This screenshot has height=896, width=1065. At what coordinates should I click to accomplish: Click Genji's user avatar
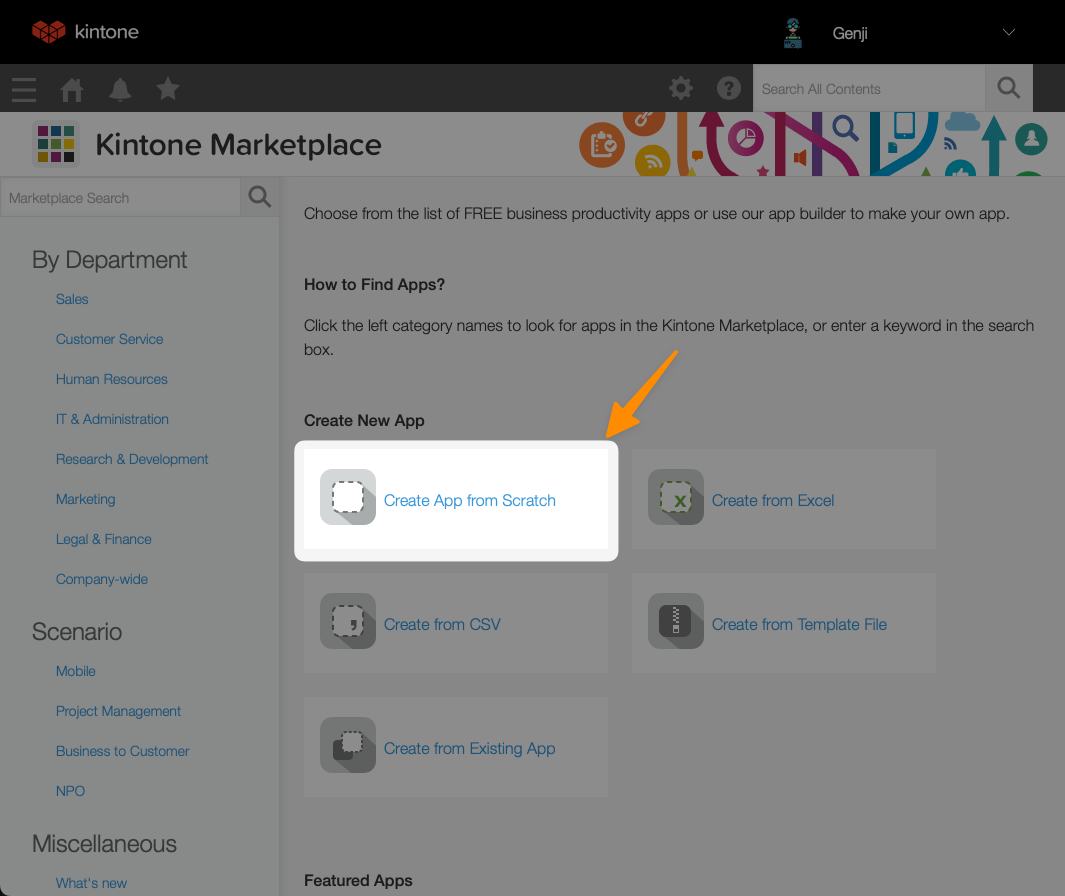coord(793,33)
